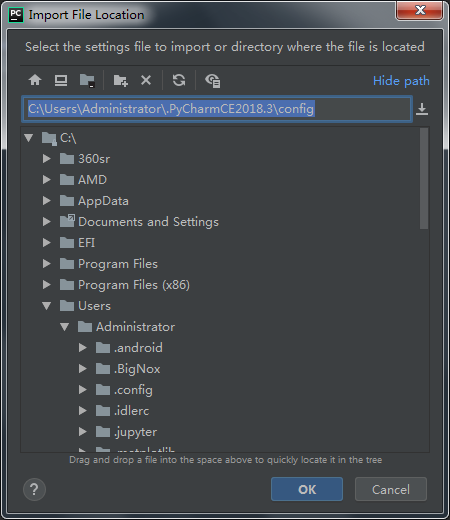Select the AppData folder
Image resolution: width=450 pixels, height=520 pixels.
coord(103,201)
